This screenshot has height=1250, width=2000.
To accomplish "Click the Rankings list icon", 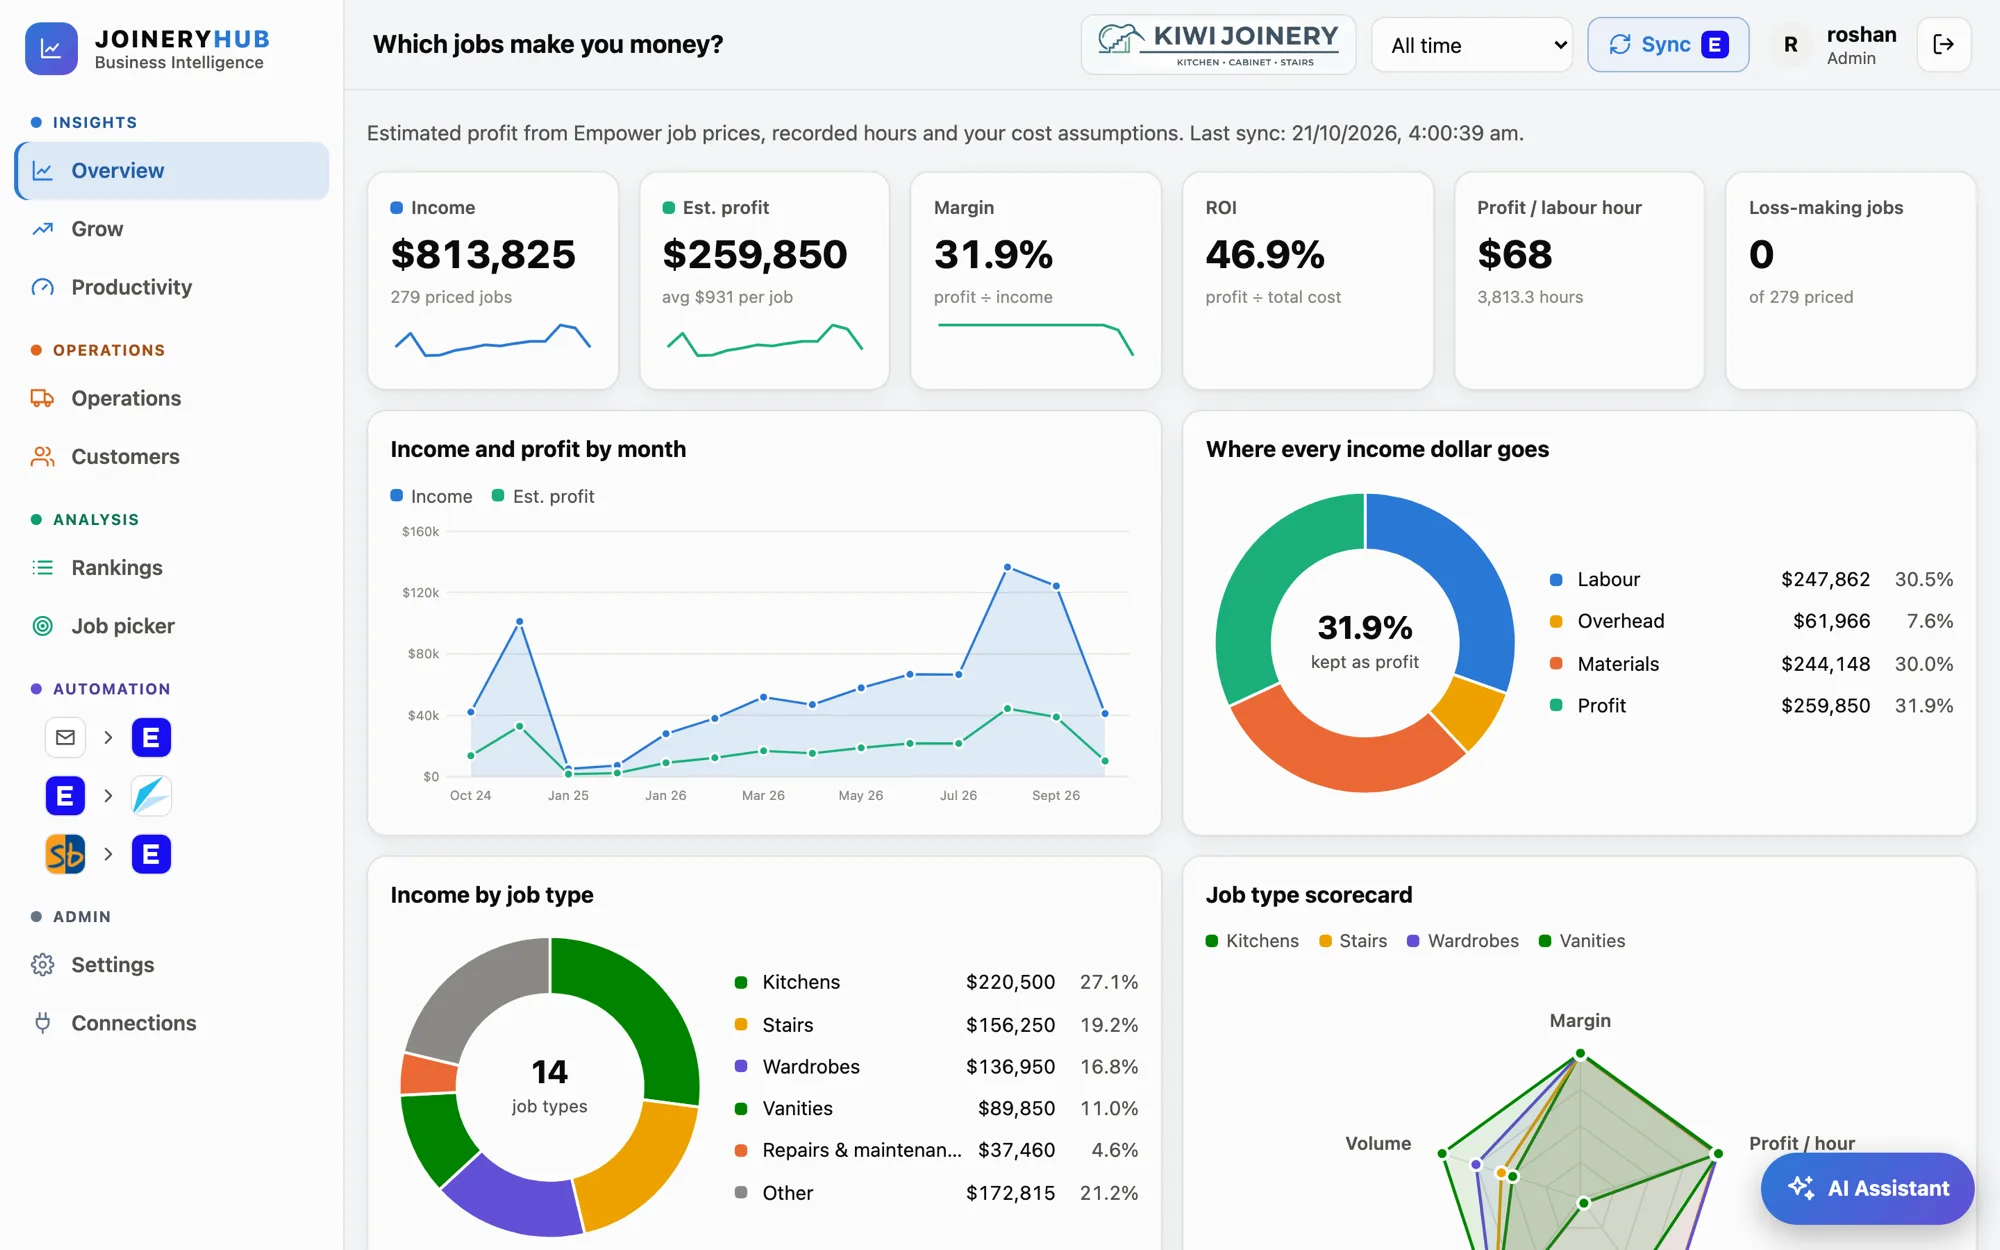I will (42, 568).
